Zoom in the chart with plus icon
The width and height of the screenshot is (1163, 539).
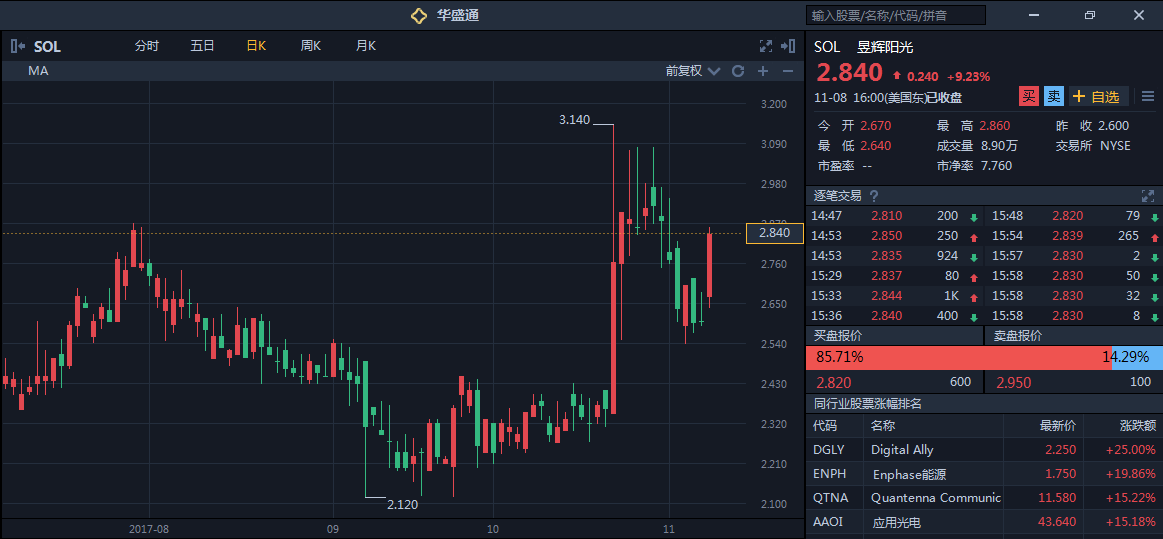click(x=763, y=71)
